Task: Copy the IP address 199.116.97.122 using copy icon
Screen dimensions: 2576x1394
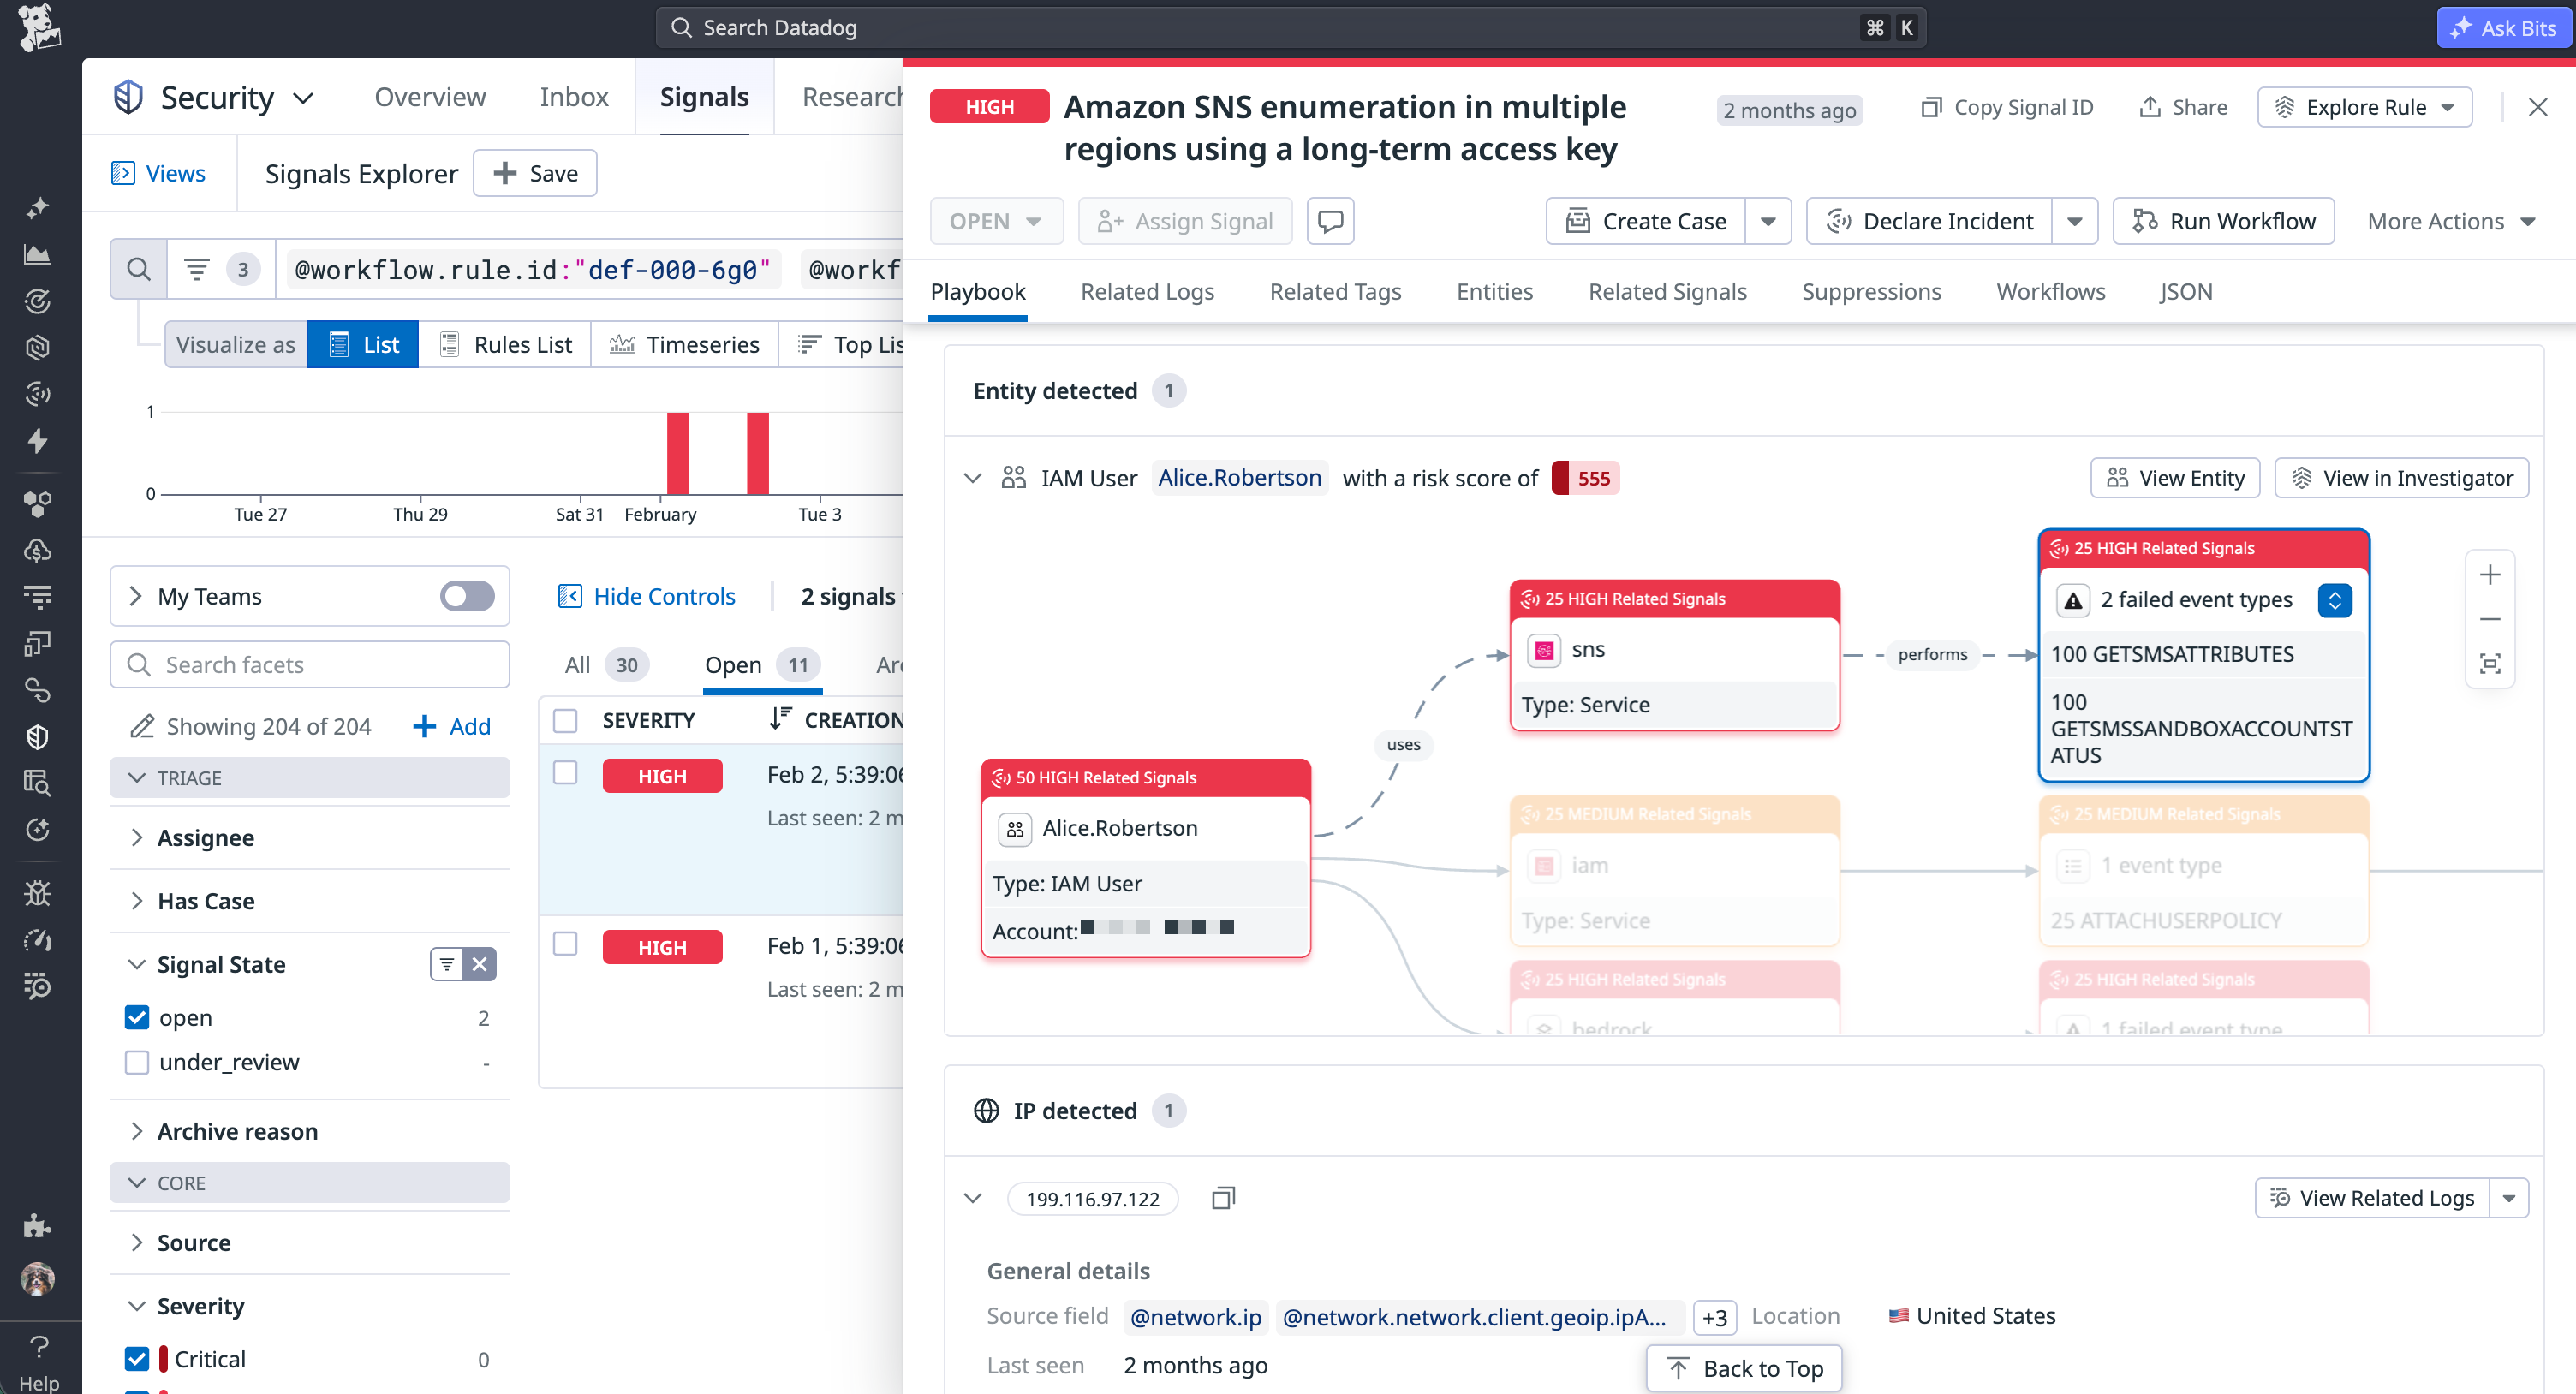Action: click(1222, 1197)
